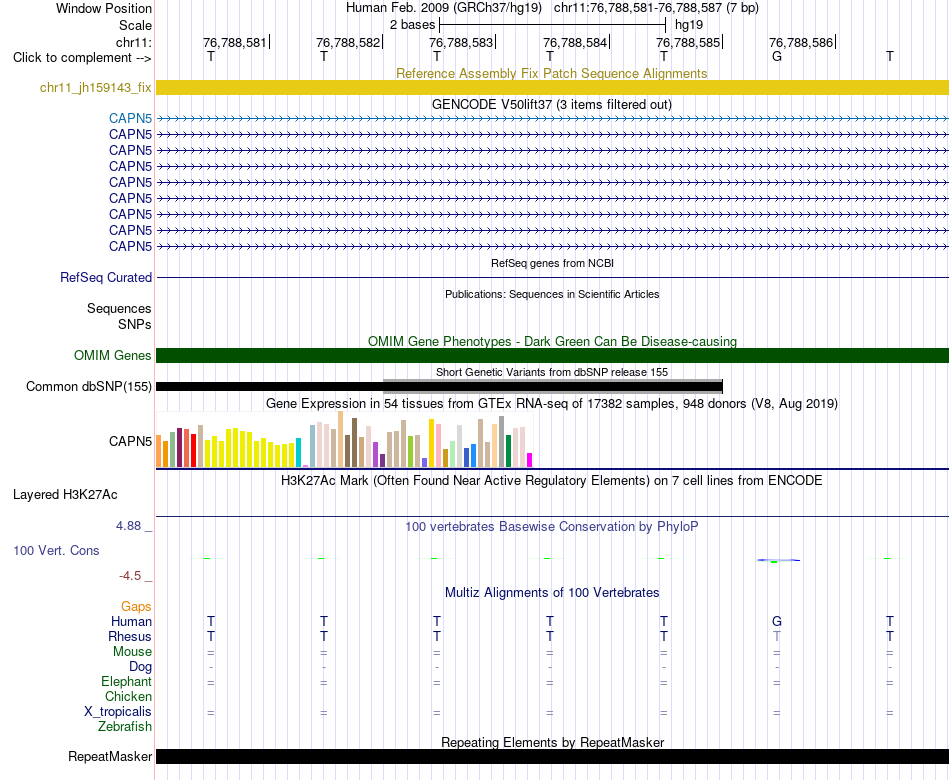950x780 pixels.
Task: Open Multiz Alignments of 100 Vertebrates title
Action: pyautogui.click(x=552, y=593)
